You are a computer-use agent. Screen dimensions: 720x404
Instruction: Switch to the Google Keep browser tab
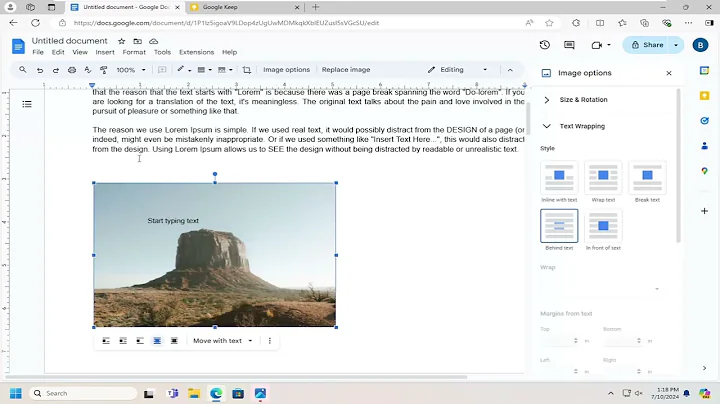point(245,7)
